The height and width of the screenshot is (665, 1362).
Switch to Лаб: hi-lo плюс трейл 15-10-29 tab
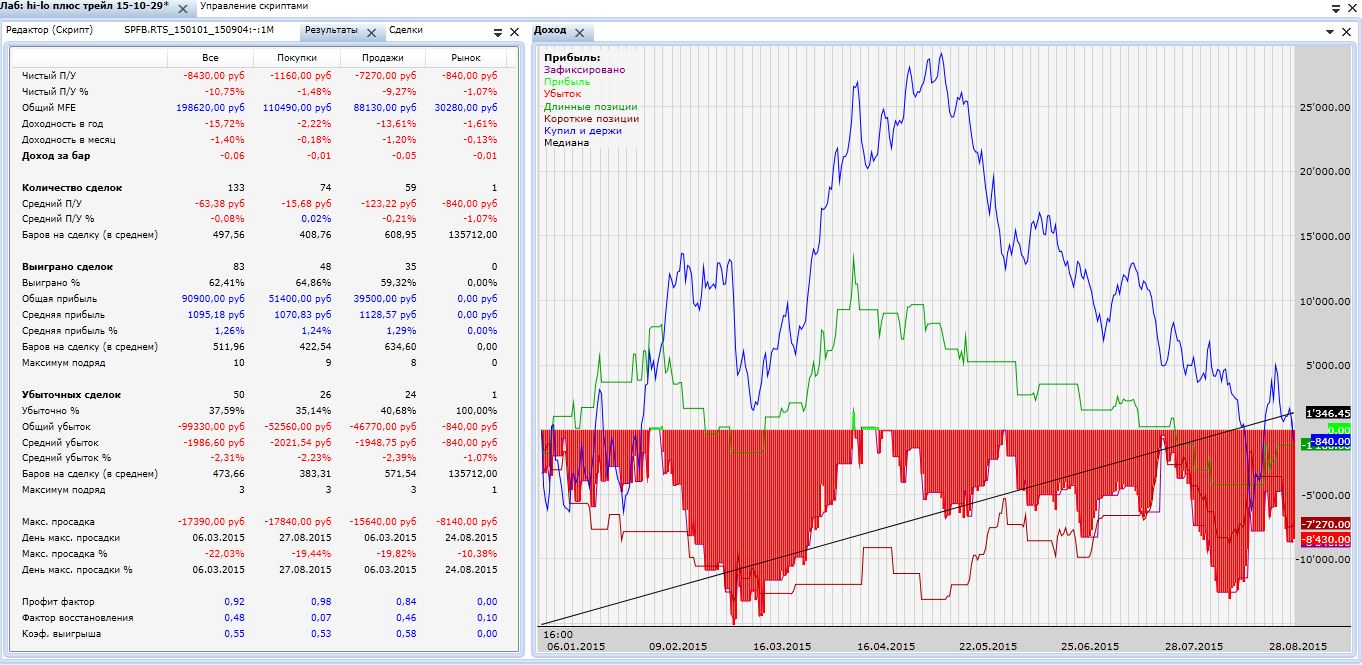(85, 7)
